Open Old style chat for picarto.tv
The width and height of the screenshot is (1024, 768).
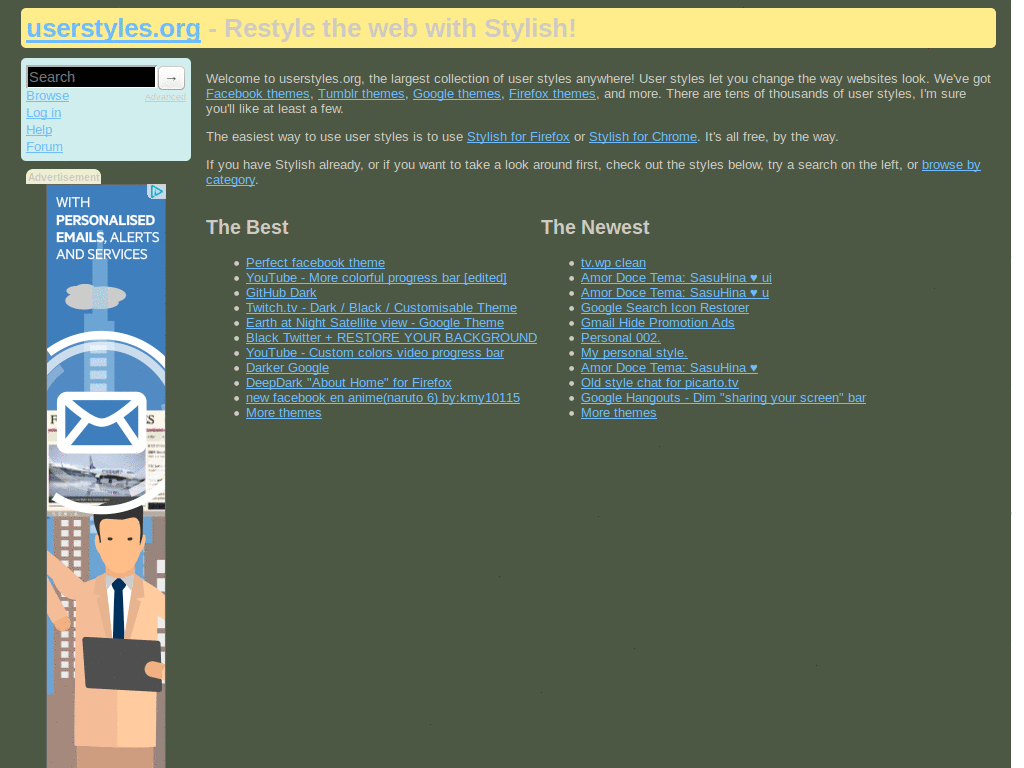point(660,383)
